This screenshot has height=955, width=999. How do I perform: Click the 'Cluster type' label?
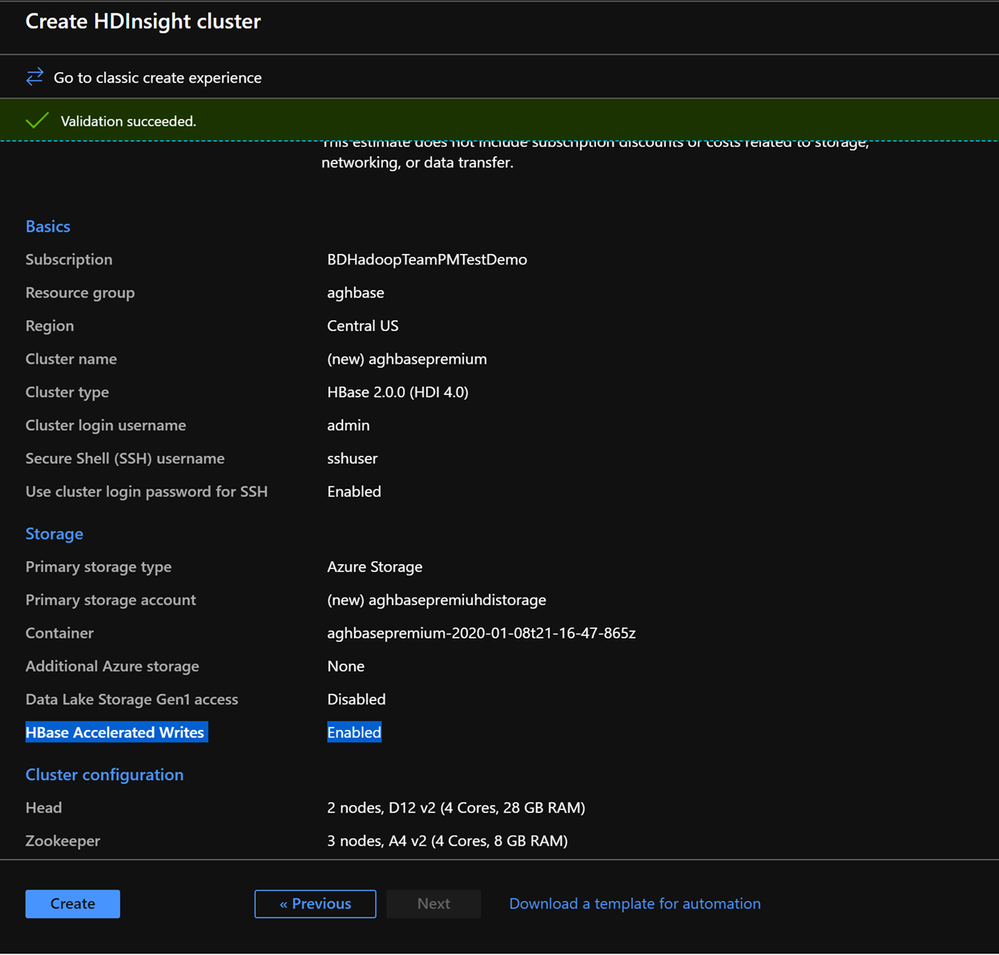click(67, 392)
